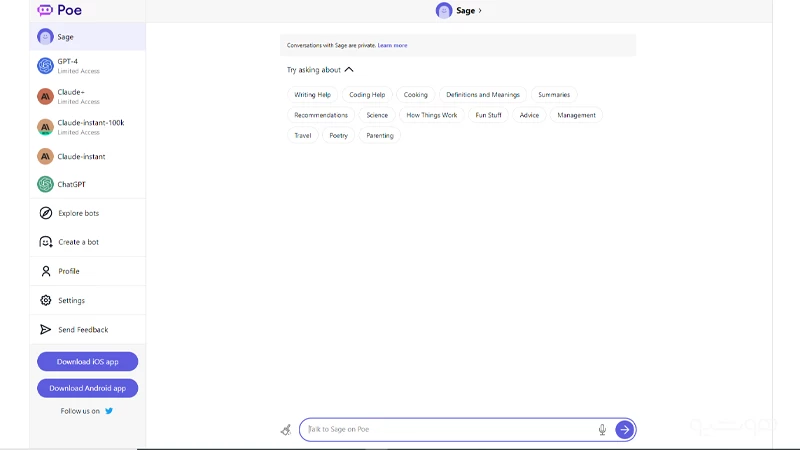Open the Sage chat in sidebar
Image resolution: width=800 pixels, height=450 pixels.
[88, 37]
